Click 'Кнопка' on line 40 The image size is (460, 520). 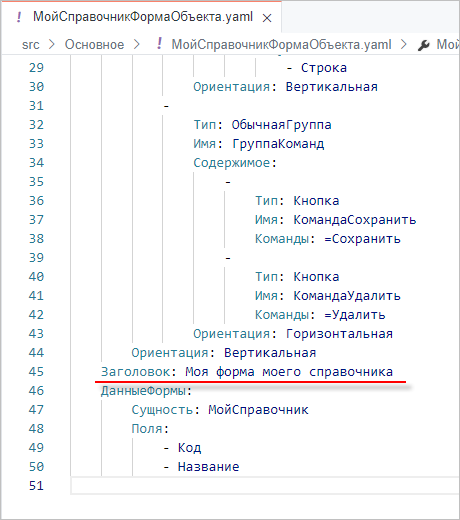pyautogui.click(x=316, y=277)
